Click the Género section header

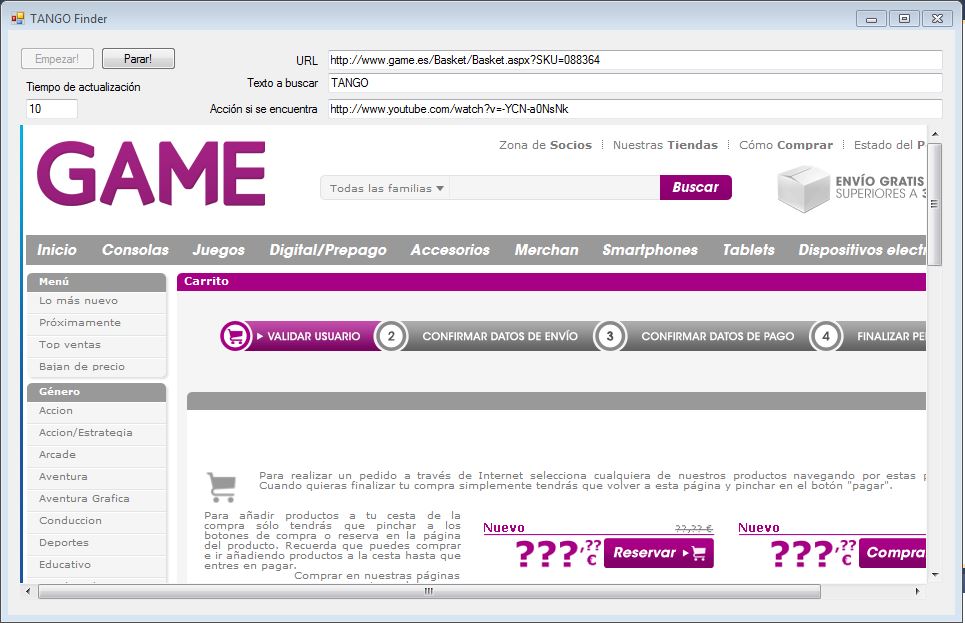97,392
